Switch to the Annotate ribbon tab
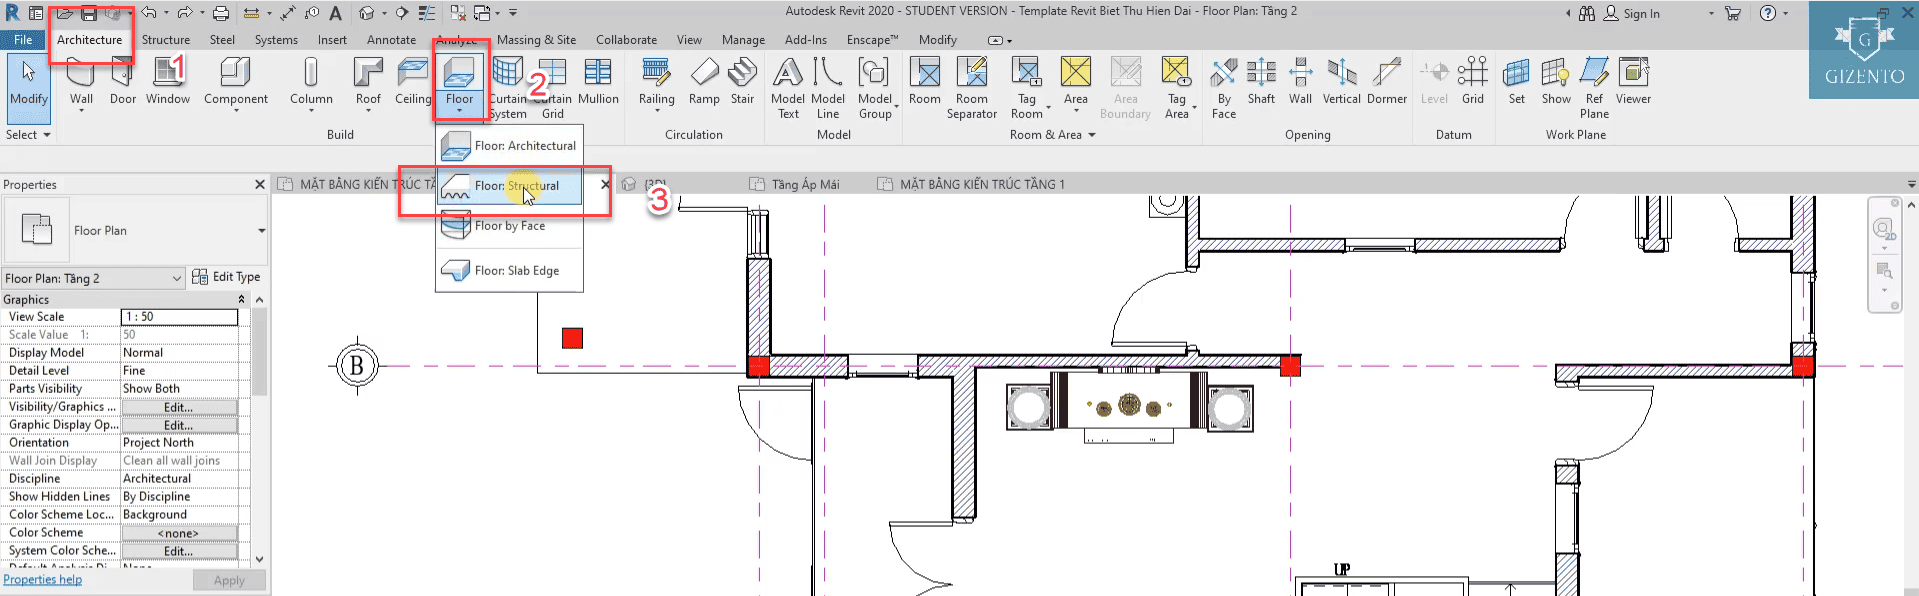The width and height of the screenshot is (1919, 596). coord(391,40)
